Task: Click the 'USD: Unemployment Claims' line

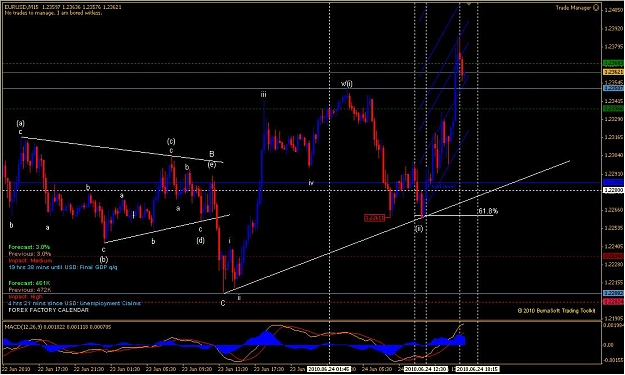Action: pos(75,303)
